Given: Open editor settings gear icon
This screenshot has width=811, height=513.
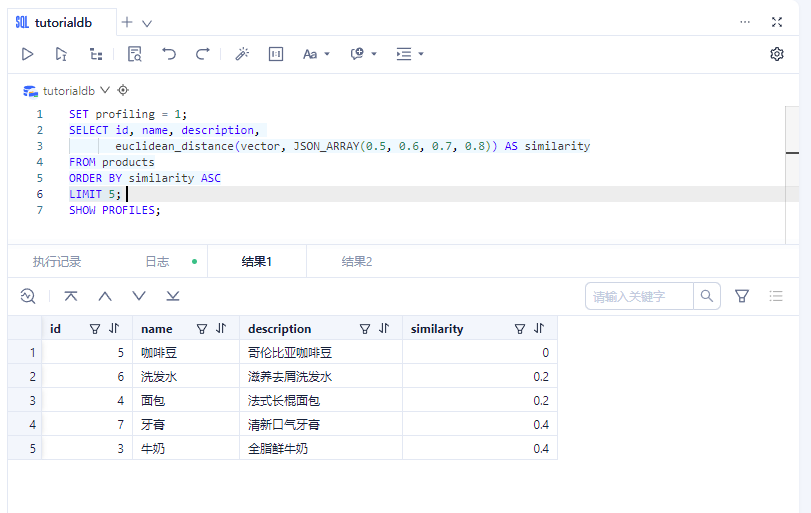Looking at the screenshot, I should point(777,54).
